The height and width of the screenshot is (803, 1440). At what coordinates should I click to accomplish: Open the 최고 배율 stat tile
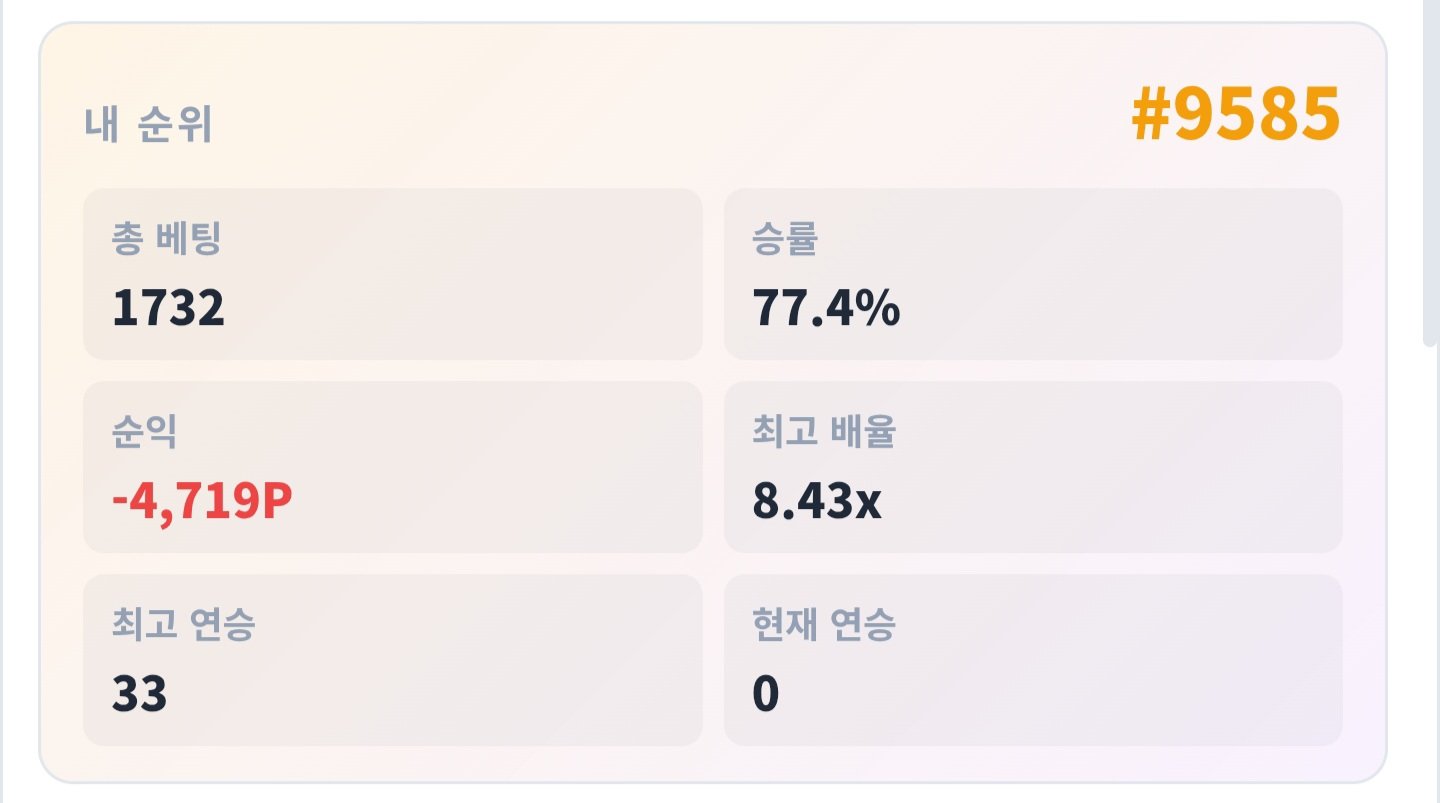1033,467
